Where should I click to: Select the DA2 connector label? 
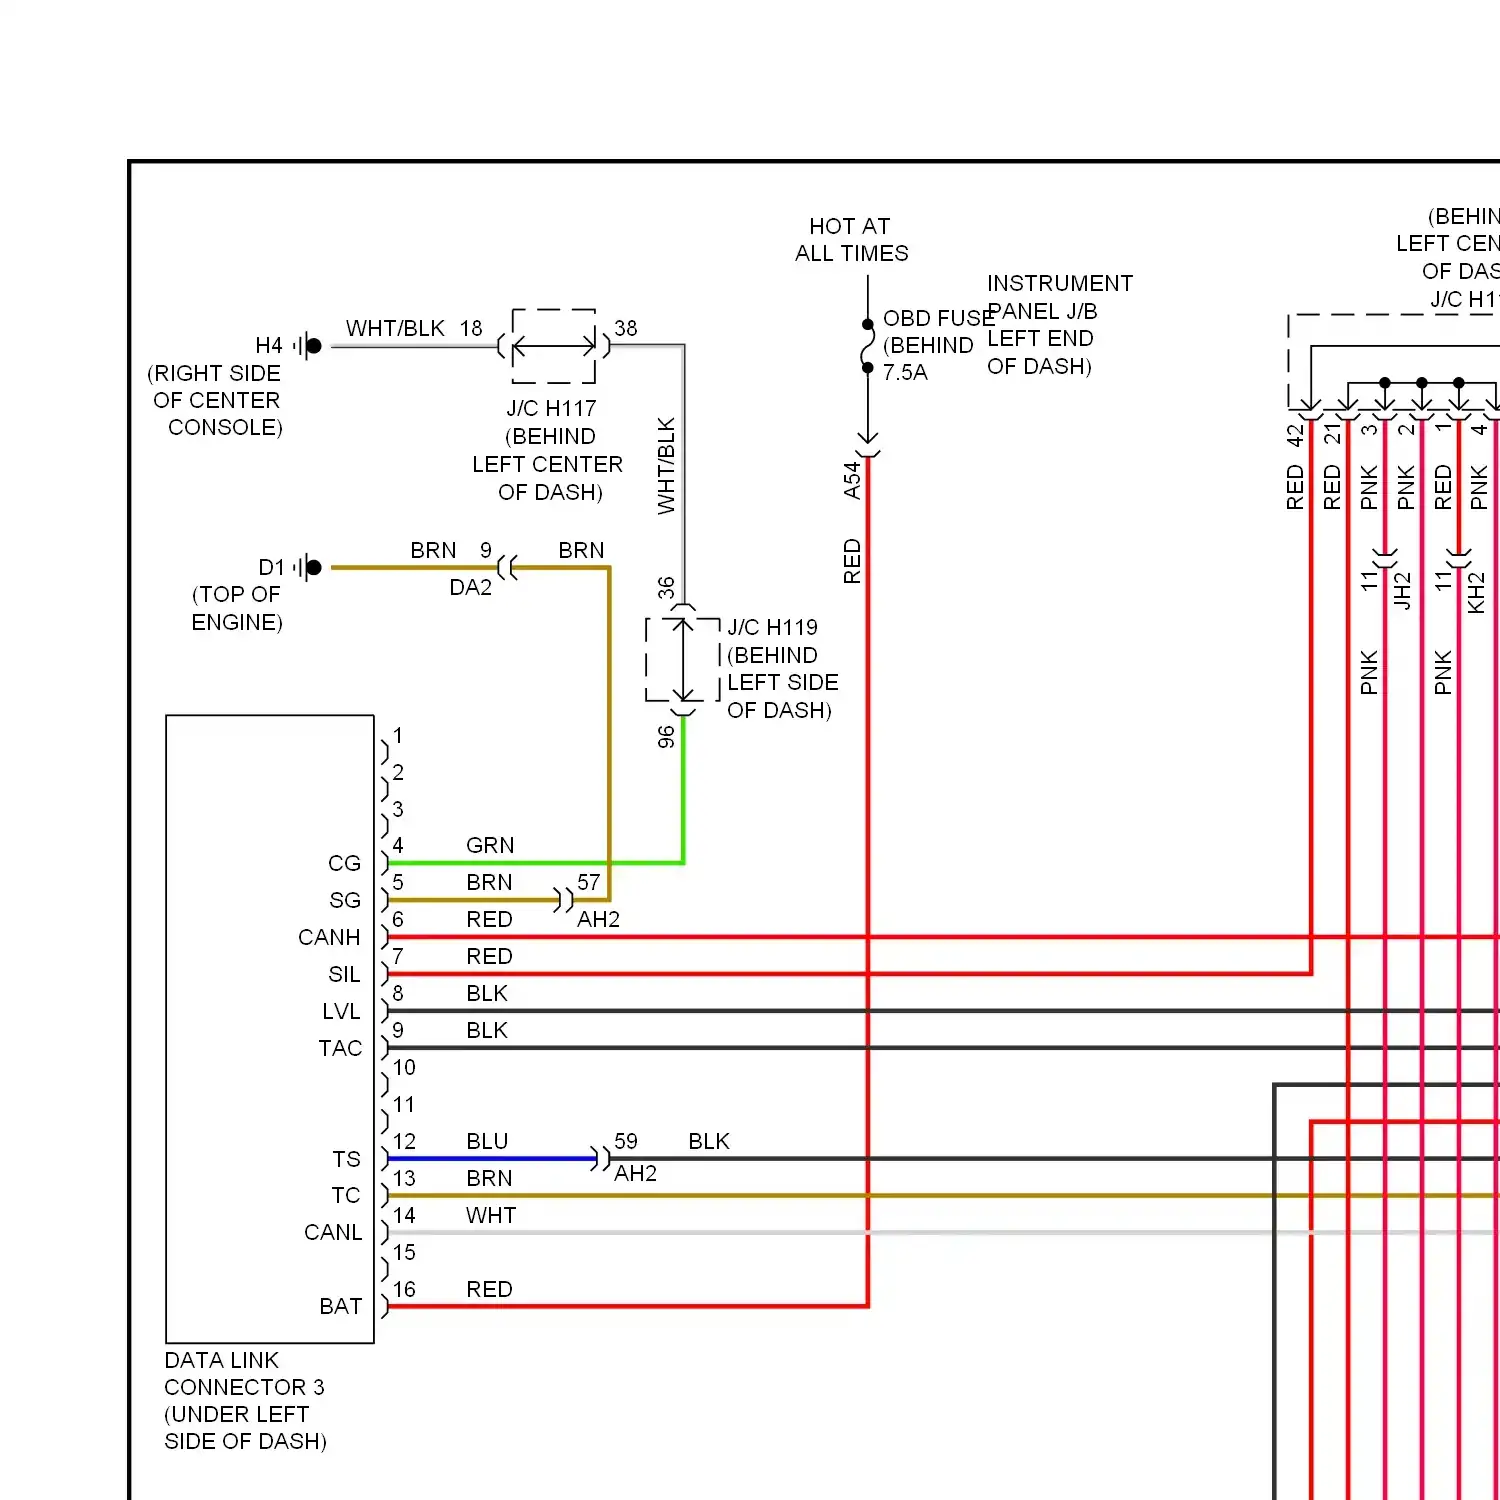click(x=470, y=587)
